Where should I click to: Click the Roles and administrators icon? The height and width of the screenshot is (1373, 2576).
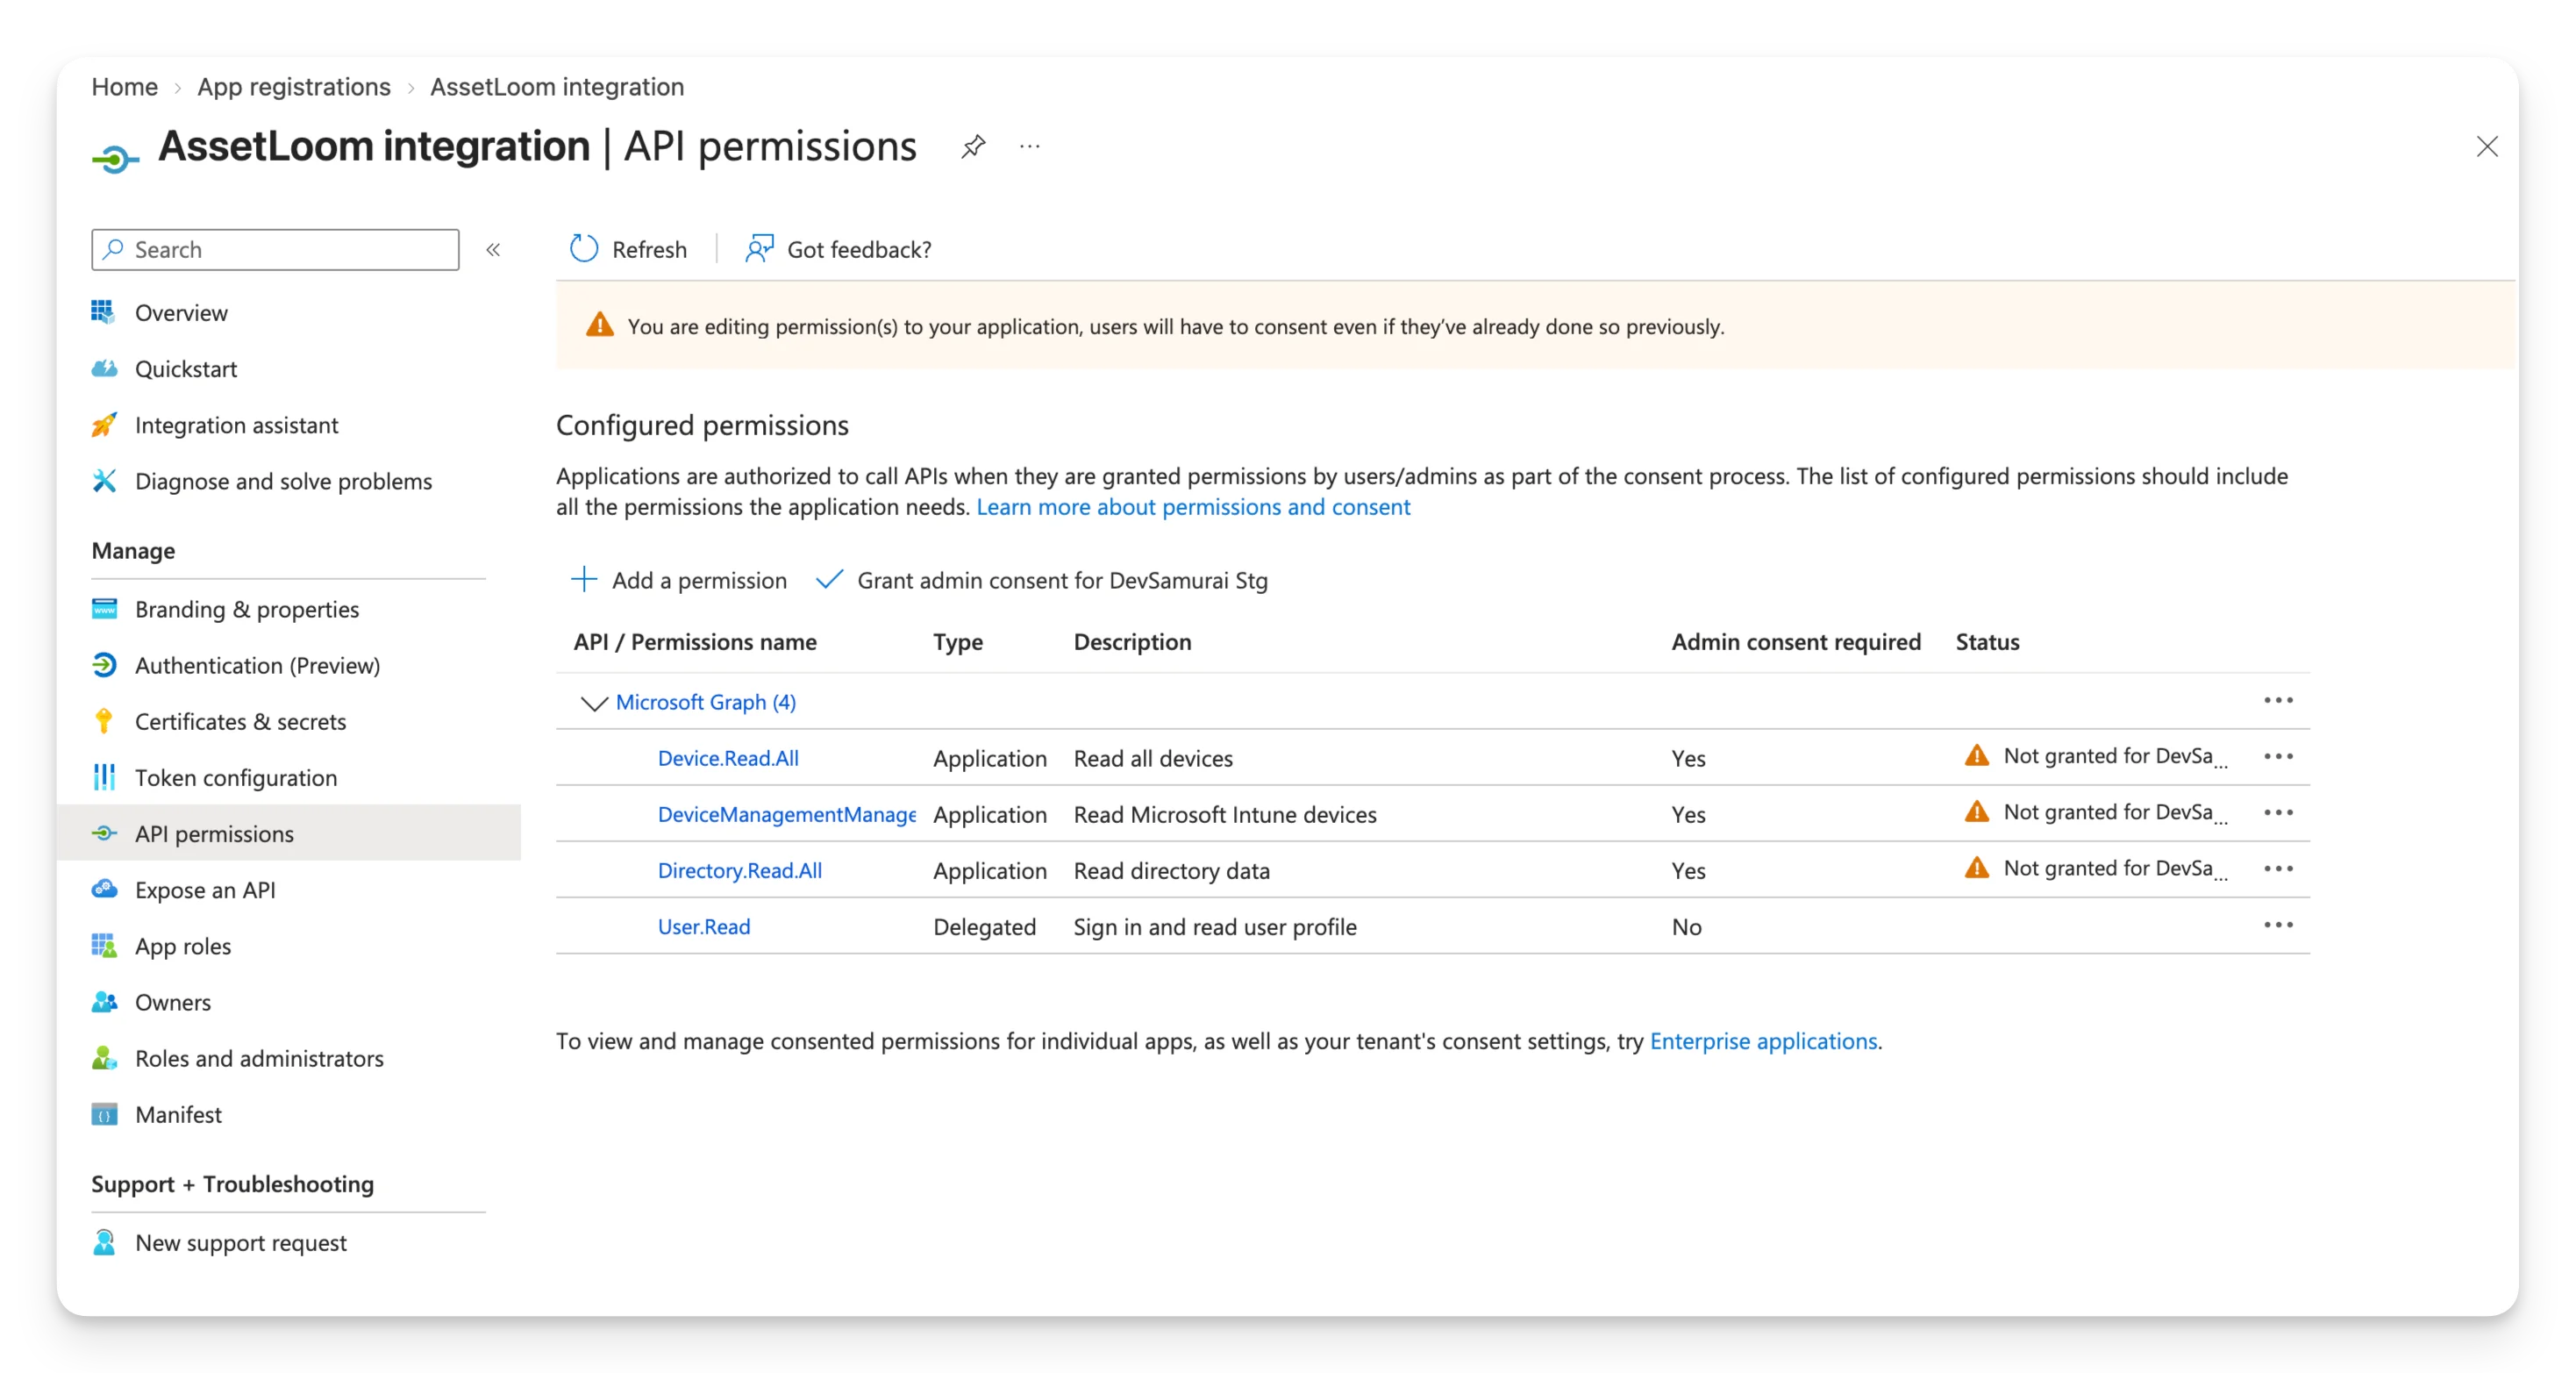click(x=104, y=1057)
